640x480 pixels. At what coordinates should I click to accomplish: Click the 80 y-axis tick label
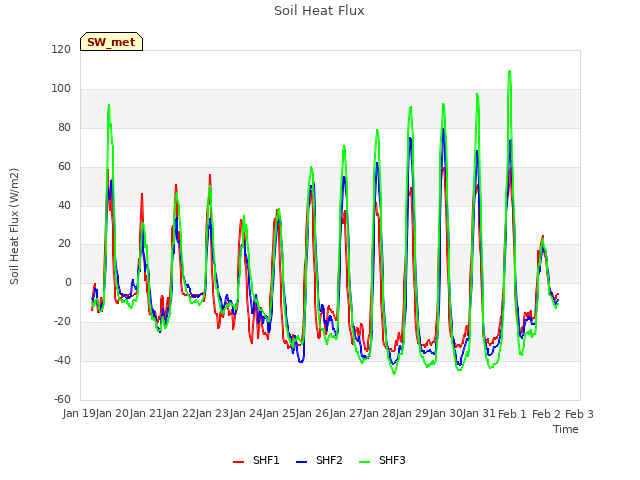click(x=64, y=127)
